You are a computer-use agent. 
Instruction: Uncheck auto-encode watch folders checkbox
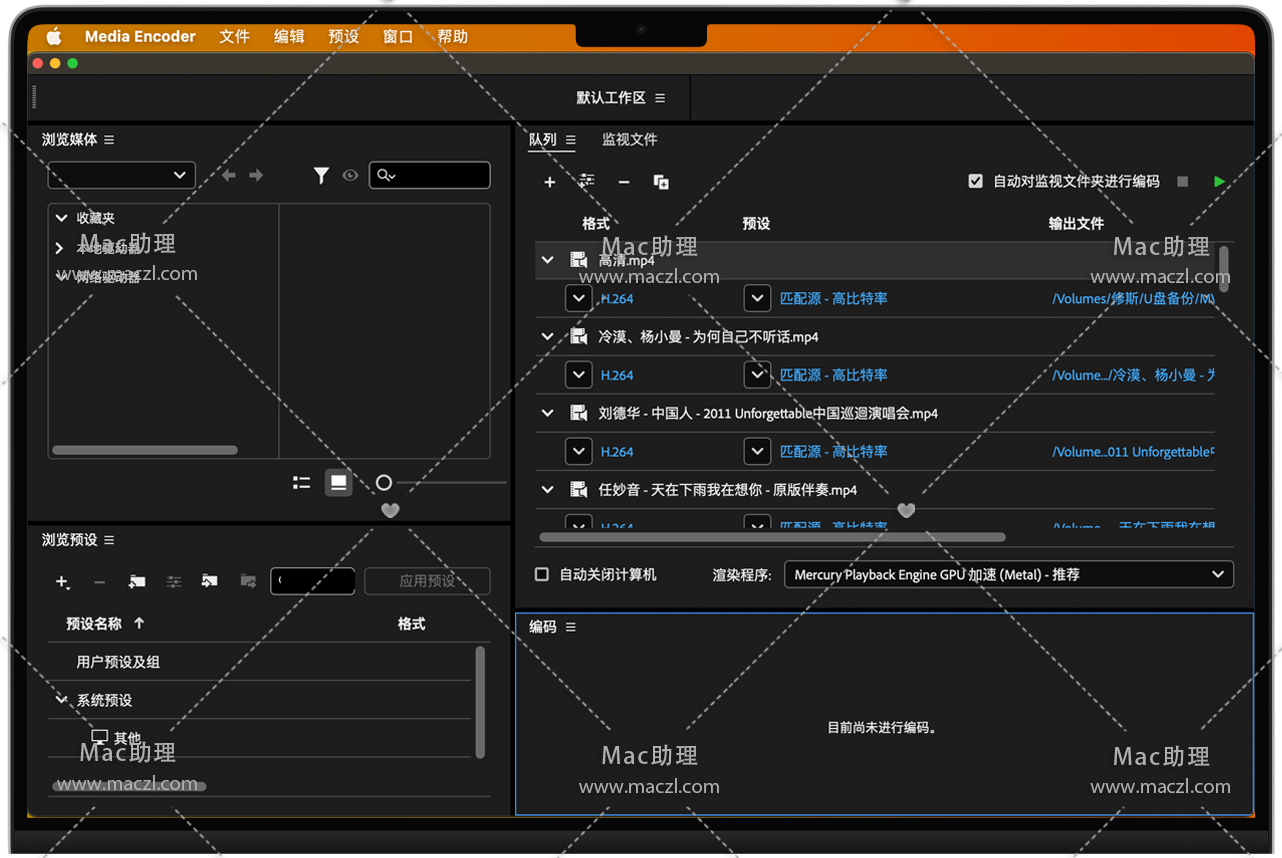tap(976, 181)
